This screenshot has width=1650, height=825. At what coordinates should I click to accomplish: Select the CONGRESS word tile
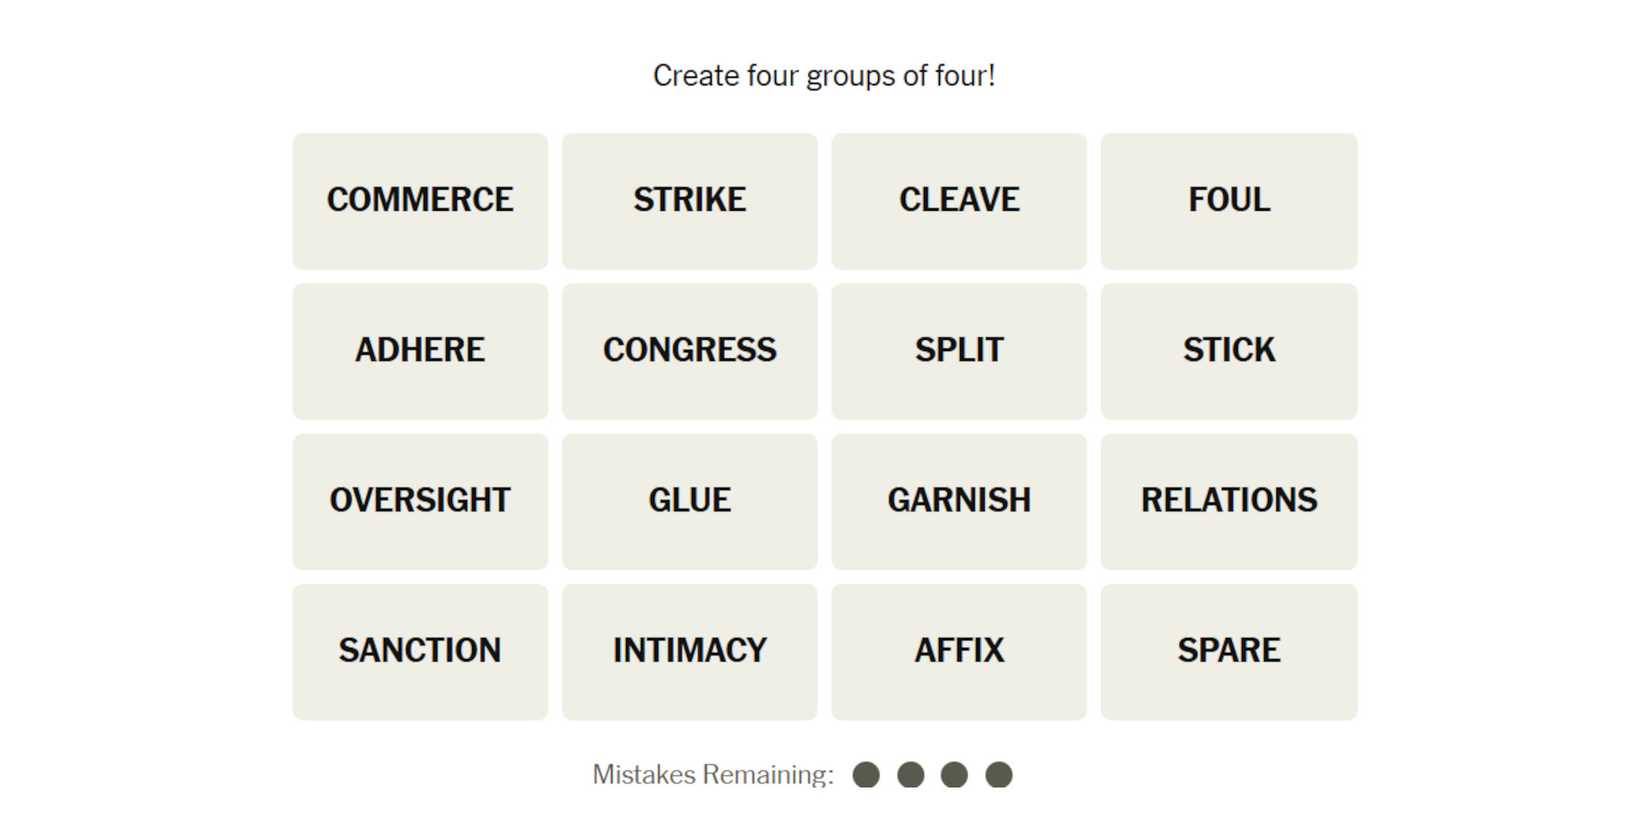[689, 351]
